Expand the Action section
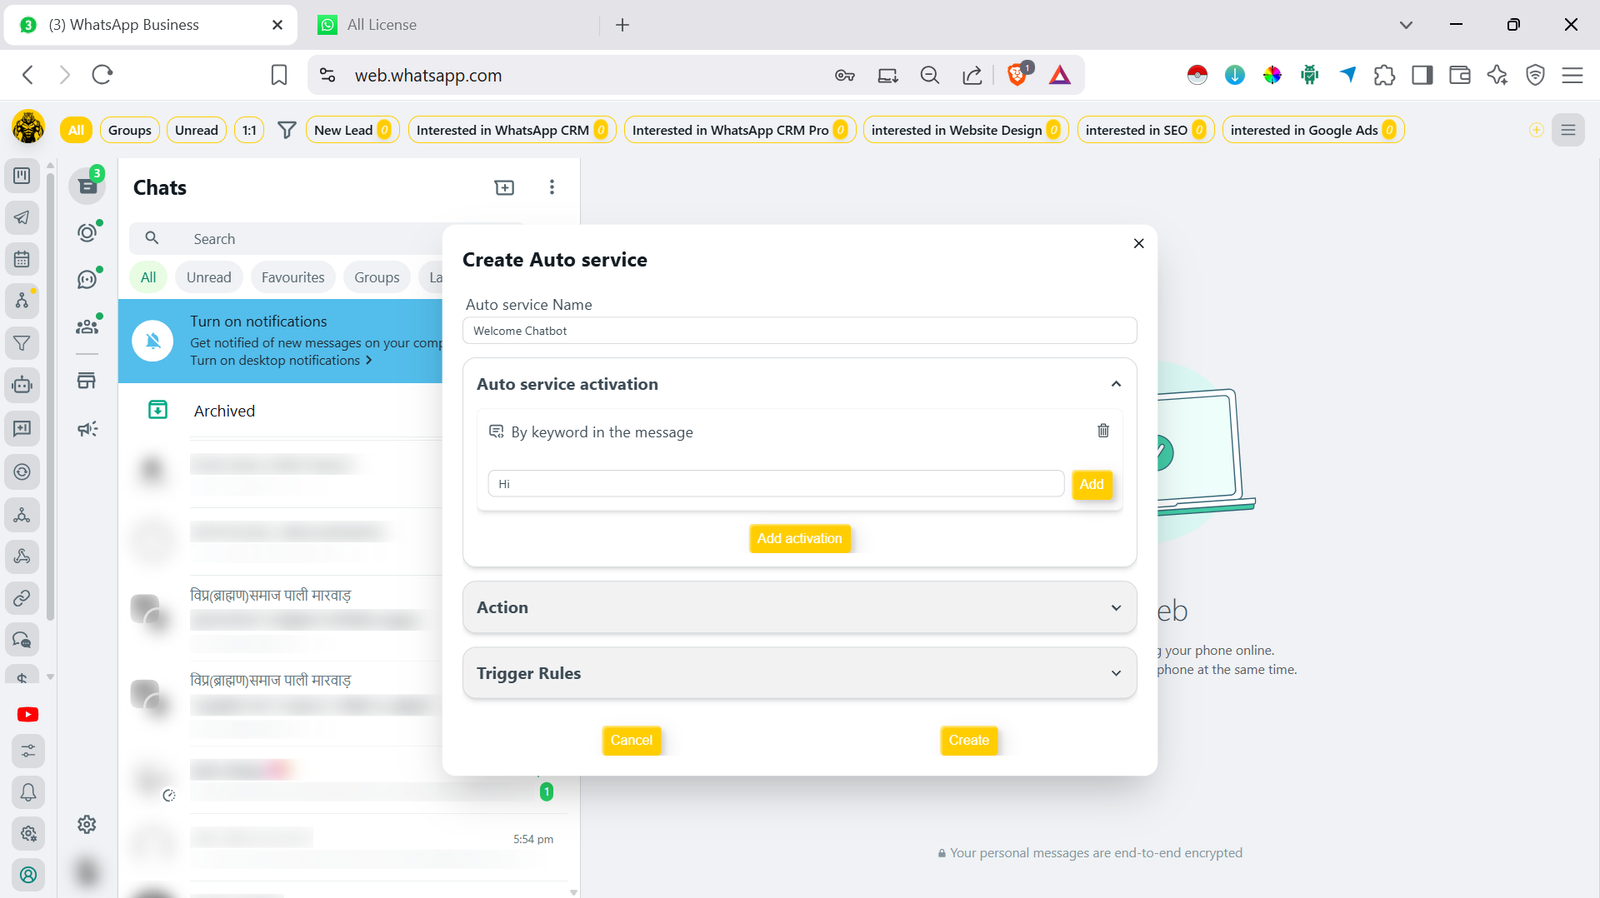Image resolution: width=1600 pixels, height=898 pixels. 1116,608
